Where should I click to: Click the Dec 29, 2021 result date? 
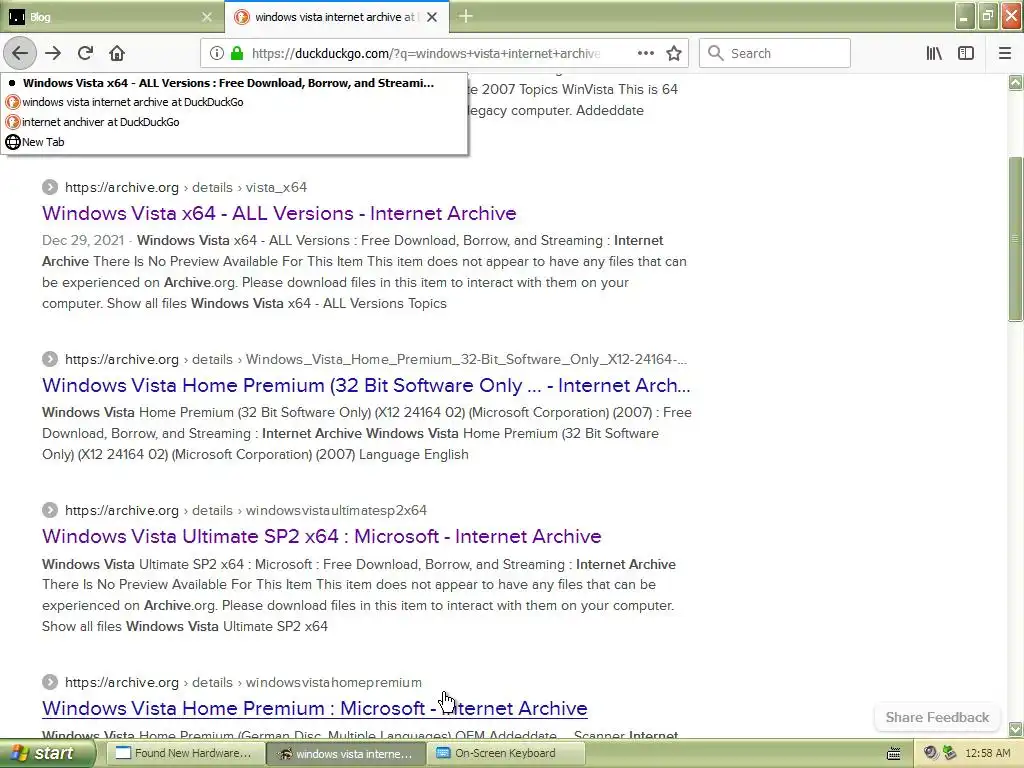click(83, 240)
